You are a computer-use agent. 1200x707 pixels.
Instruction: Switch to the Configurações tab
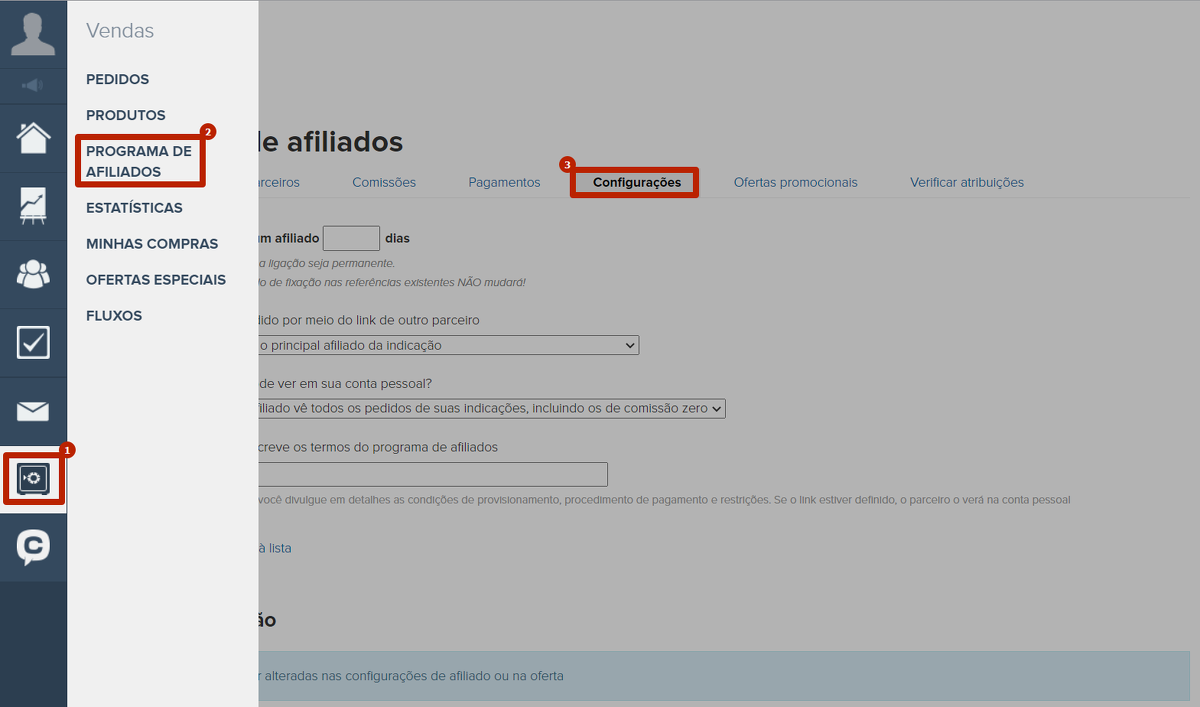[636, 183]
